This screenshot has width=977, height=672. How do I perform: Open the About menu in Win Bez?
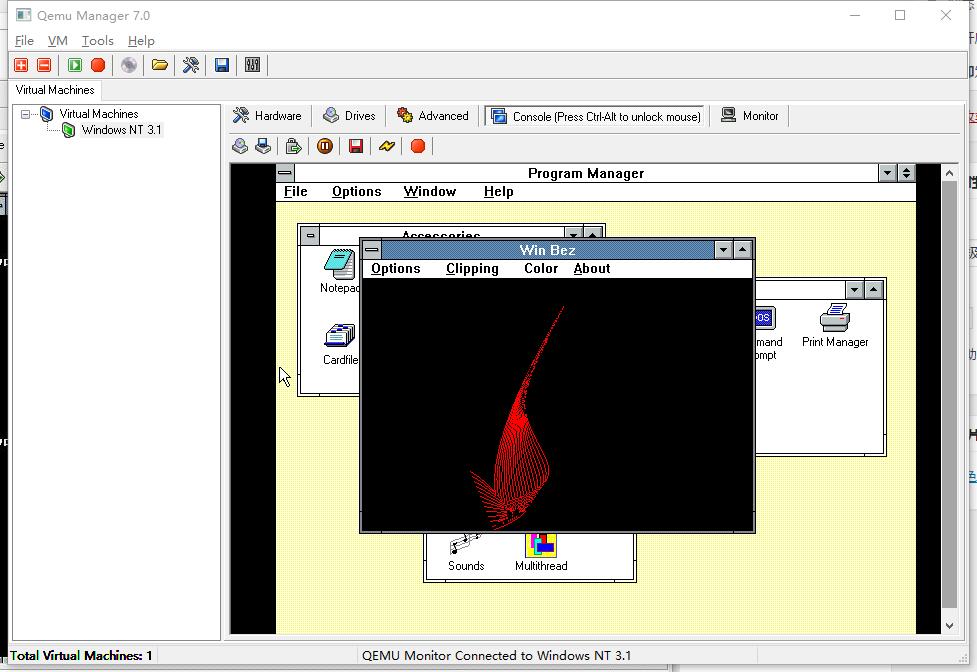pos(592,268)
